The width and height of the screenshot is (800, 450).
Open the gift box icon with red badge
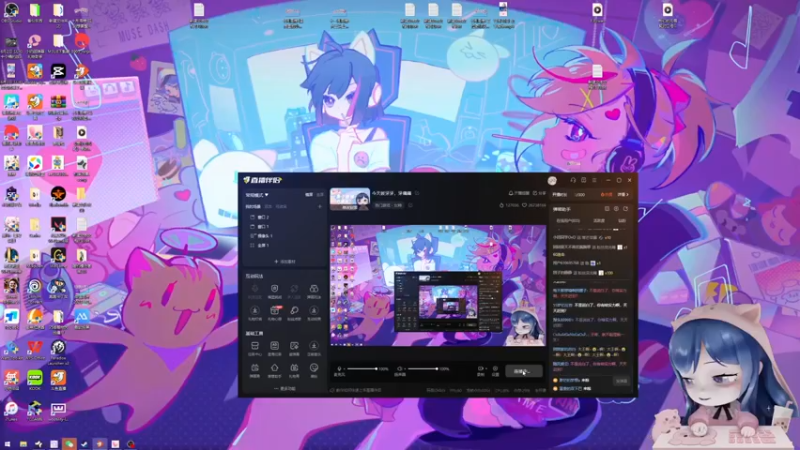[x=274, y=310]
